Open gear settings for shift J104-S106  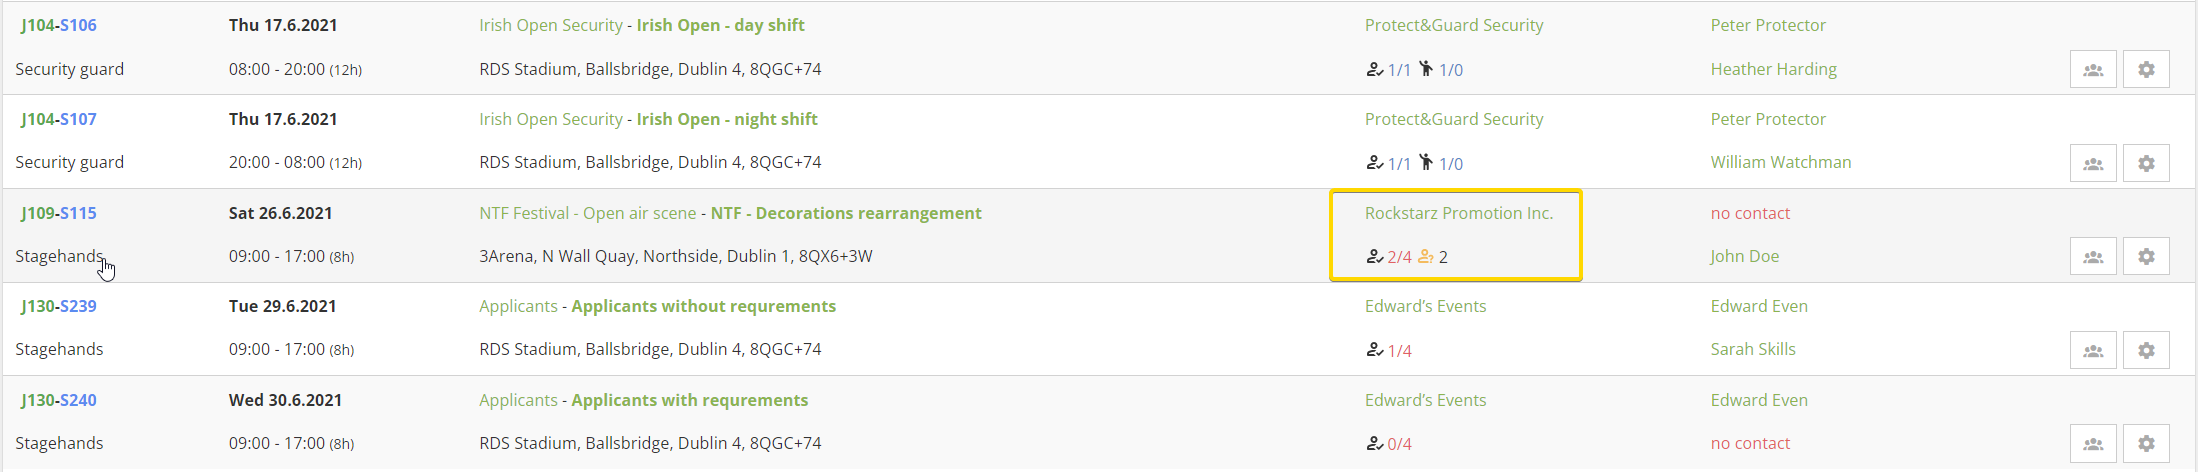tap(2146, 70)
